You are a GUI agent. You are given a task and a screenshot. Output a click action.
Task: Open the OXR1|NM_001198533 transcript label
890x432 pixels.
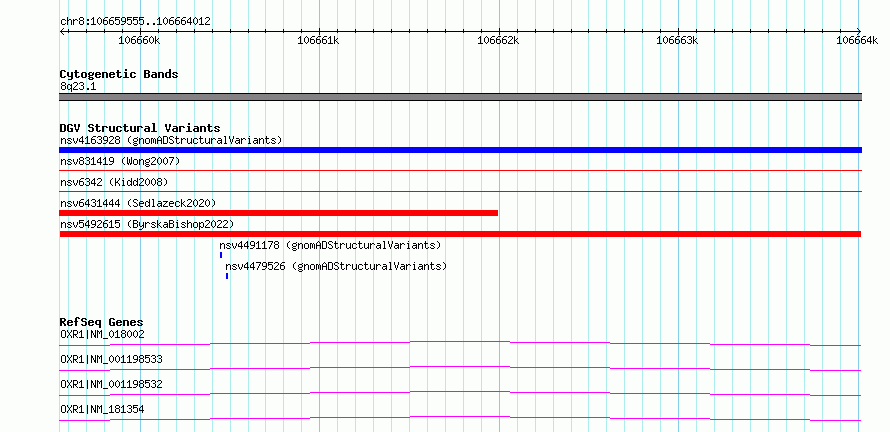click(111, 359)
